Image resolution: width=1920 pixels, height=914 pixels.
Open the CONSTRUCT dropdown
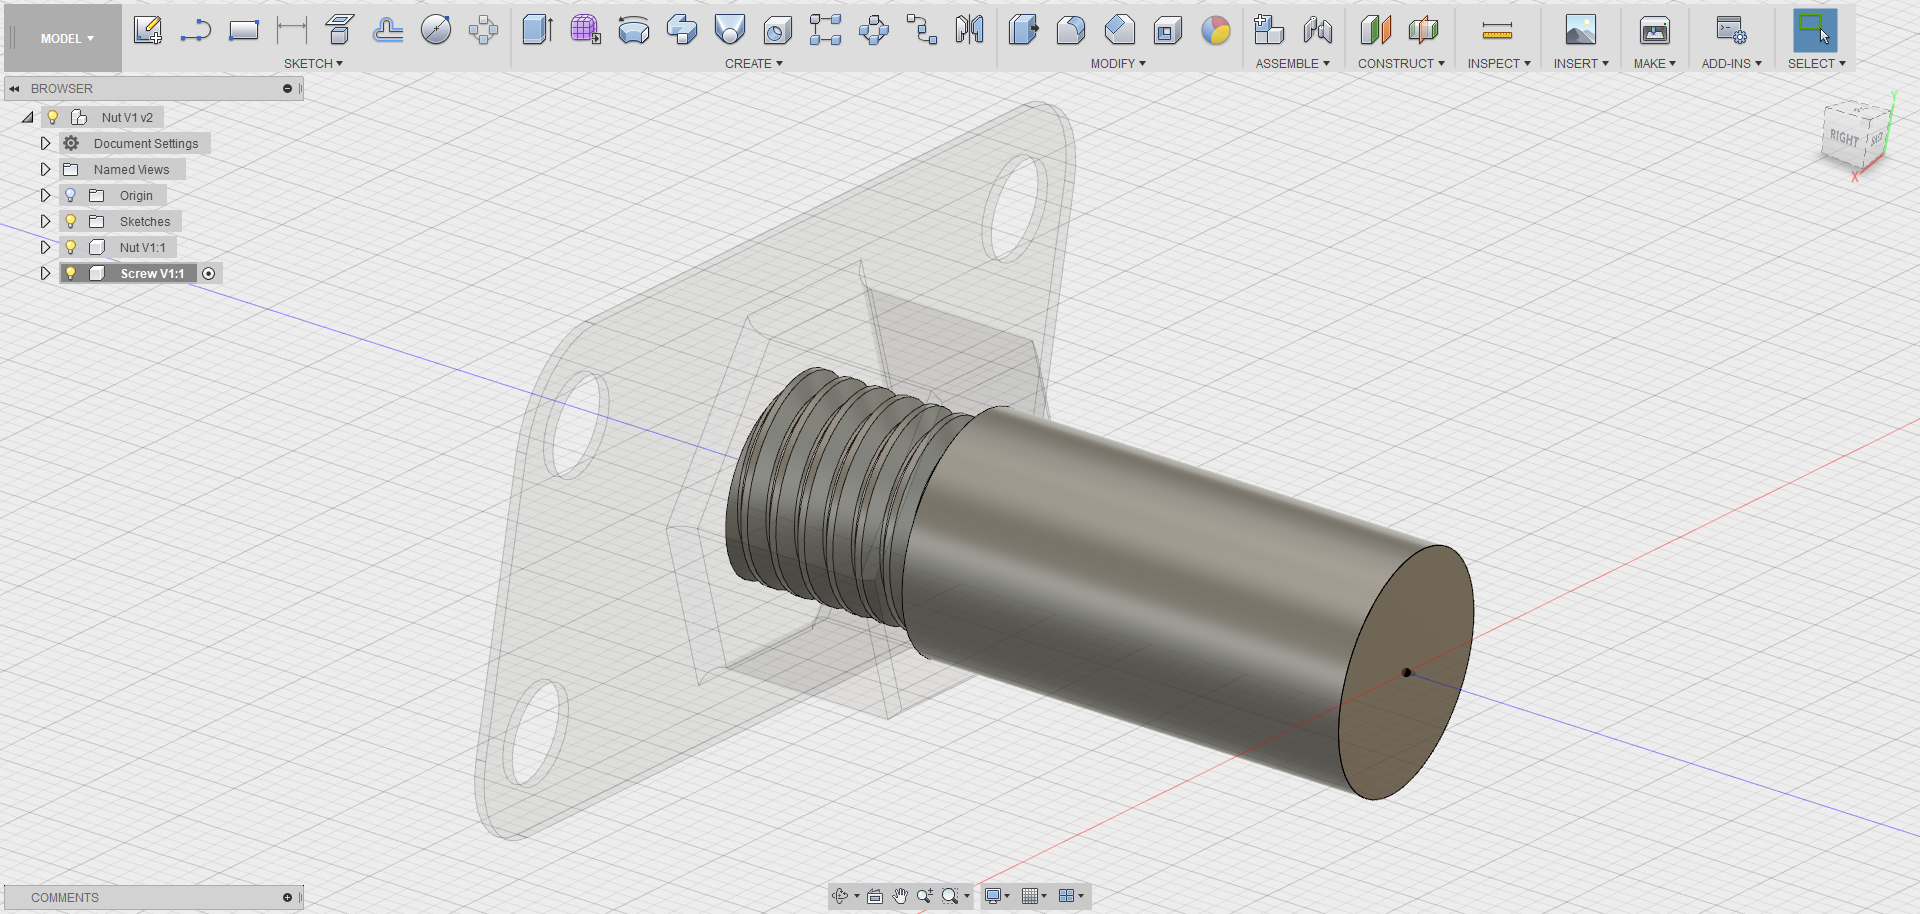[1399, 63]
